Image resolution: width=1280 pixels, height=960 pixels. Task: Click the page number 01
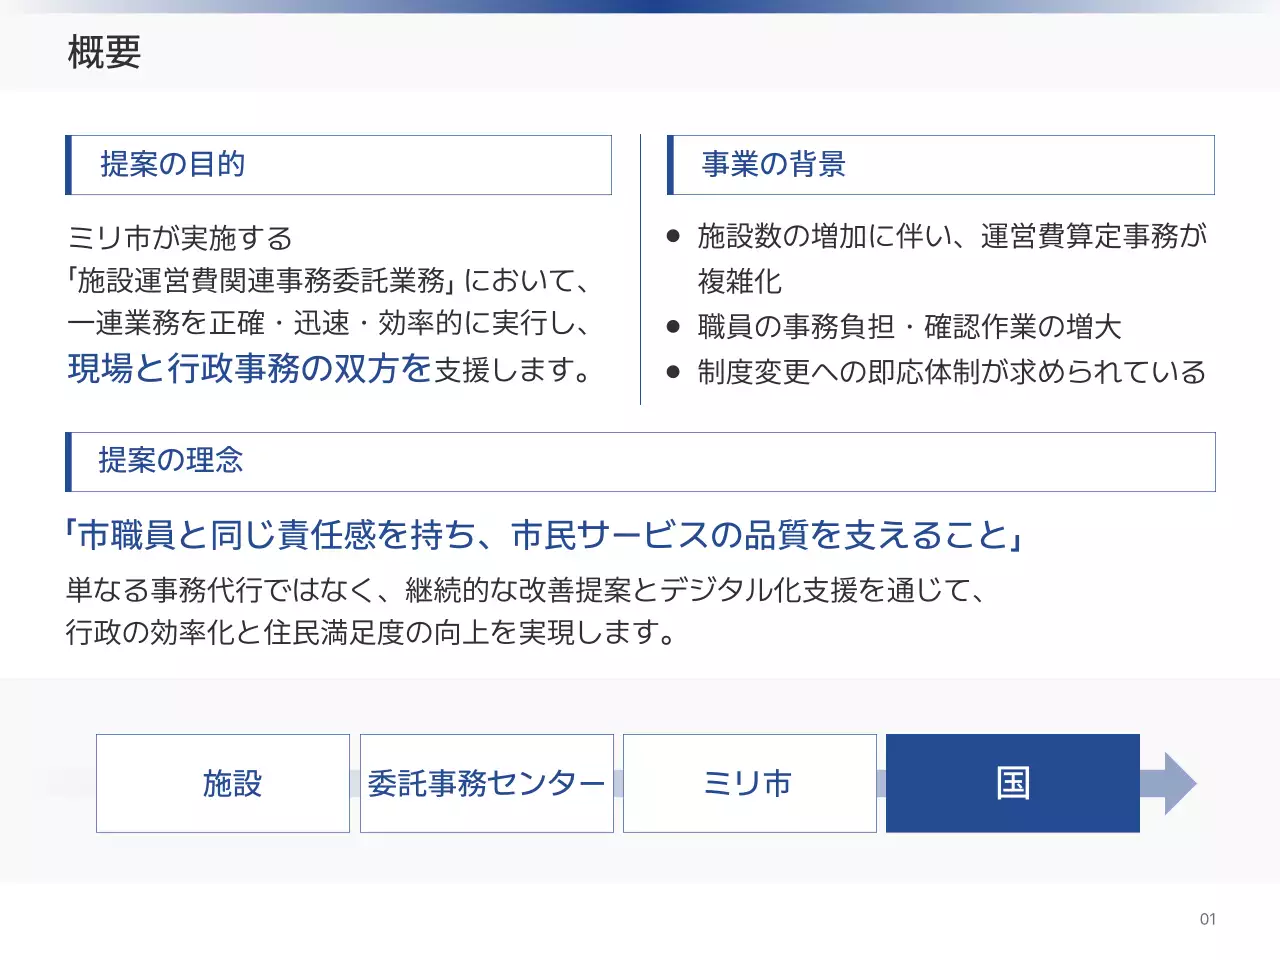[x=1209, y=918]
